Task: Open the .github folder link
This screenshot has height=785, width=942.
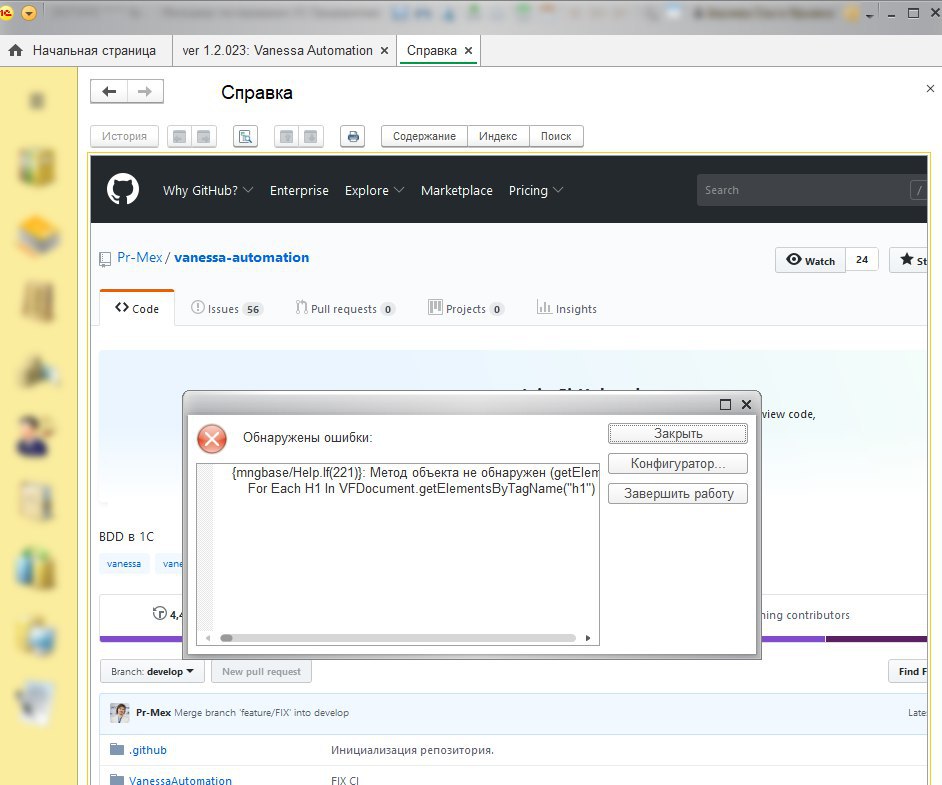Action: (148, 750)
